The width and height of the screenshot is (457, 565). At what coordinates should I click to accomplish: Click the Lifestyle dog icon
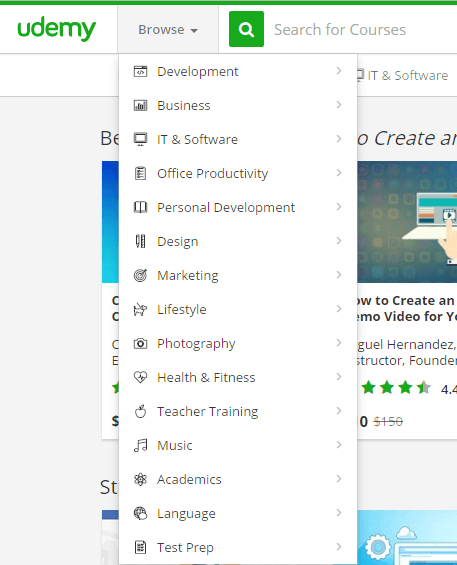pos(141,309)
